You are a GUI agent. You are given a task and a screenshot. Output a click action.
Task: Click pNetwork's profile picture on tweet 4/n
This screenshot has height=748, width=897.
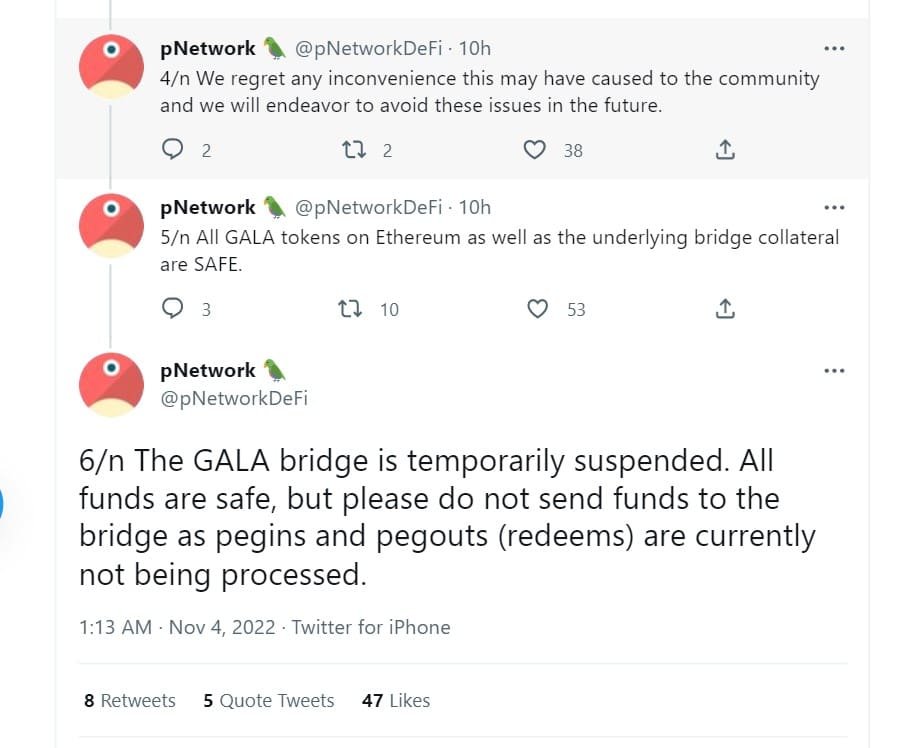click(111, 64)
